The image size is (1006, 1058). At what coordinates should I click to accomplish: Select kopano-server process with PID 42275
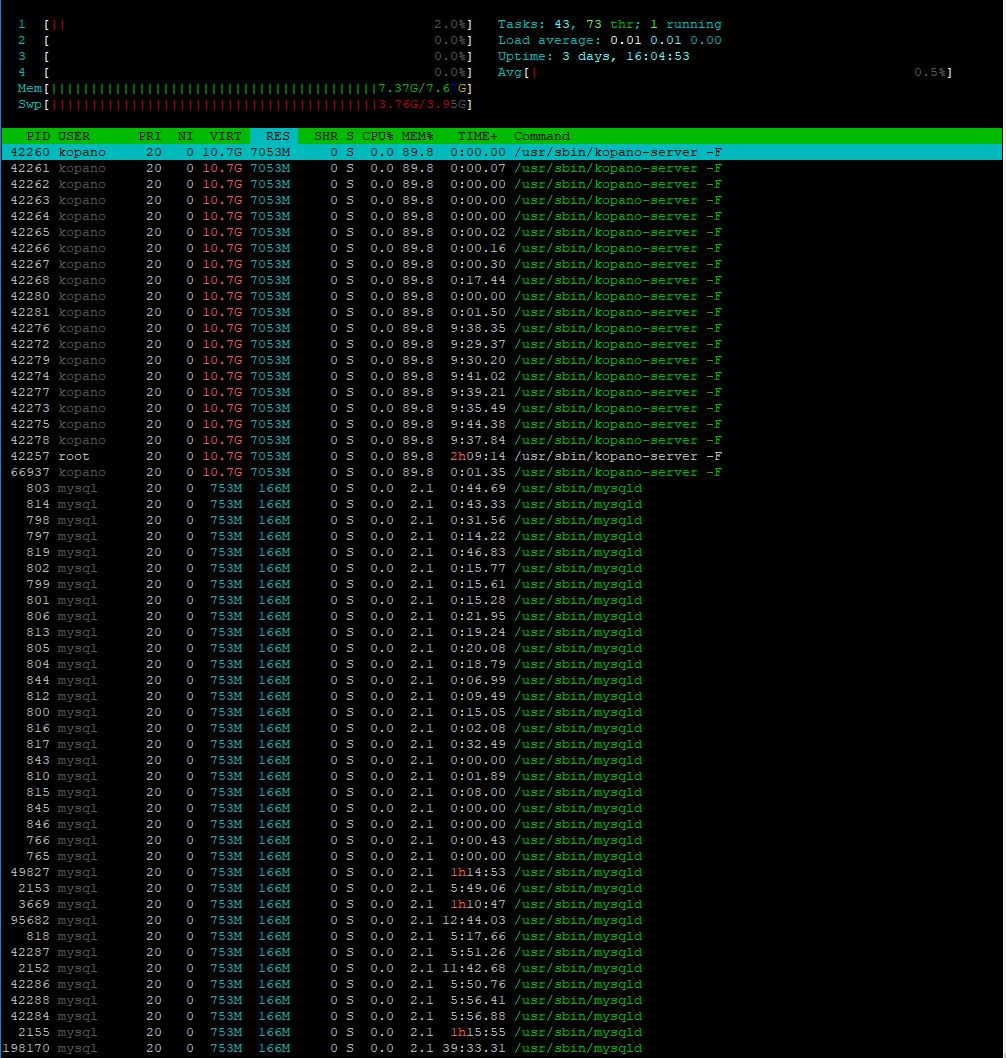pyautogui.click(x=502, y=424)
